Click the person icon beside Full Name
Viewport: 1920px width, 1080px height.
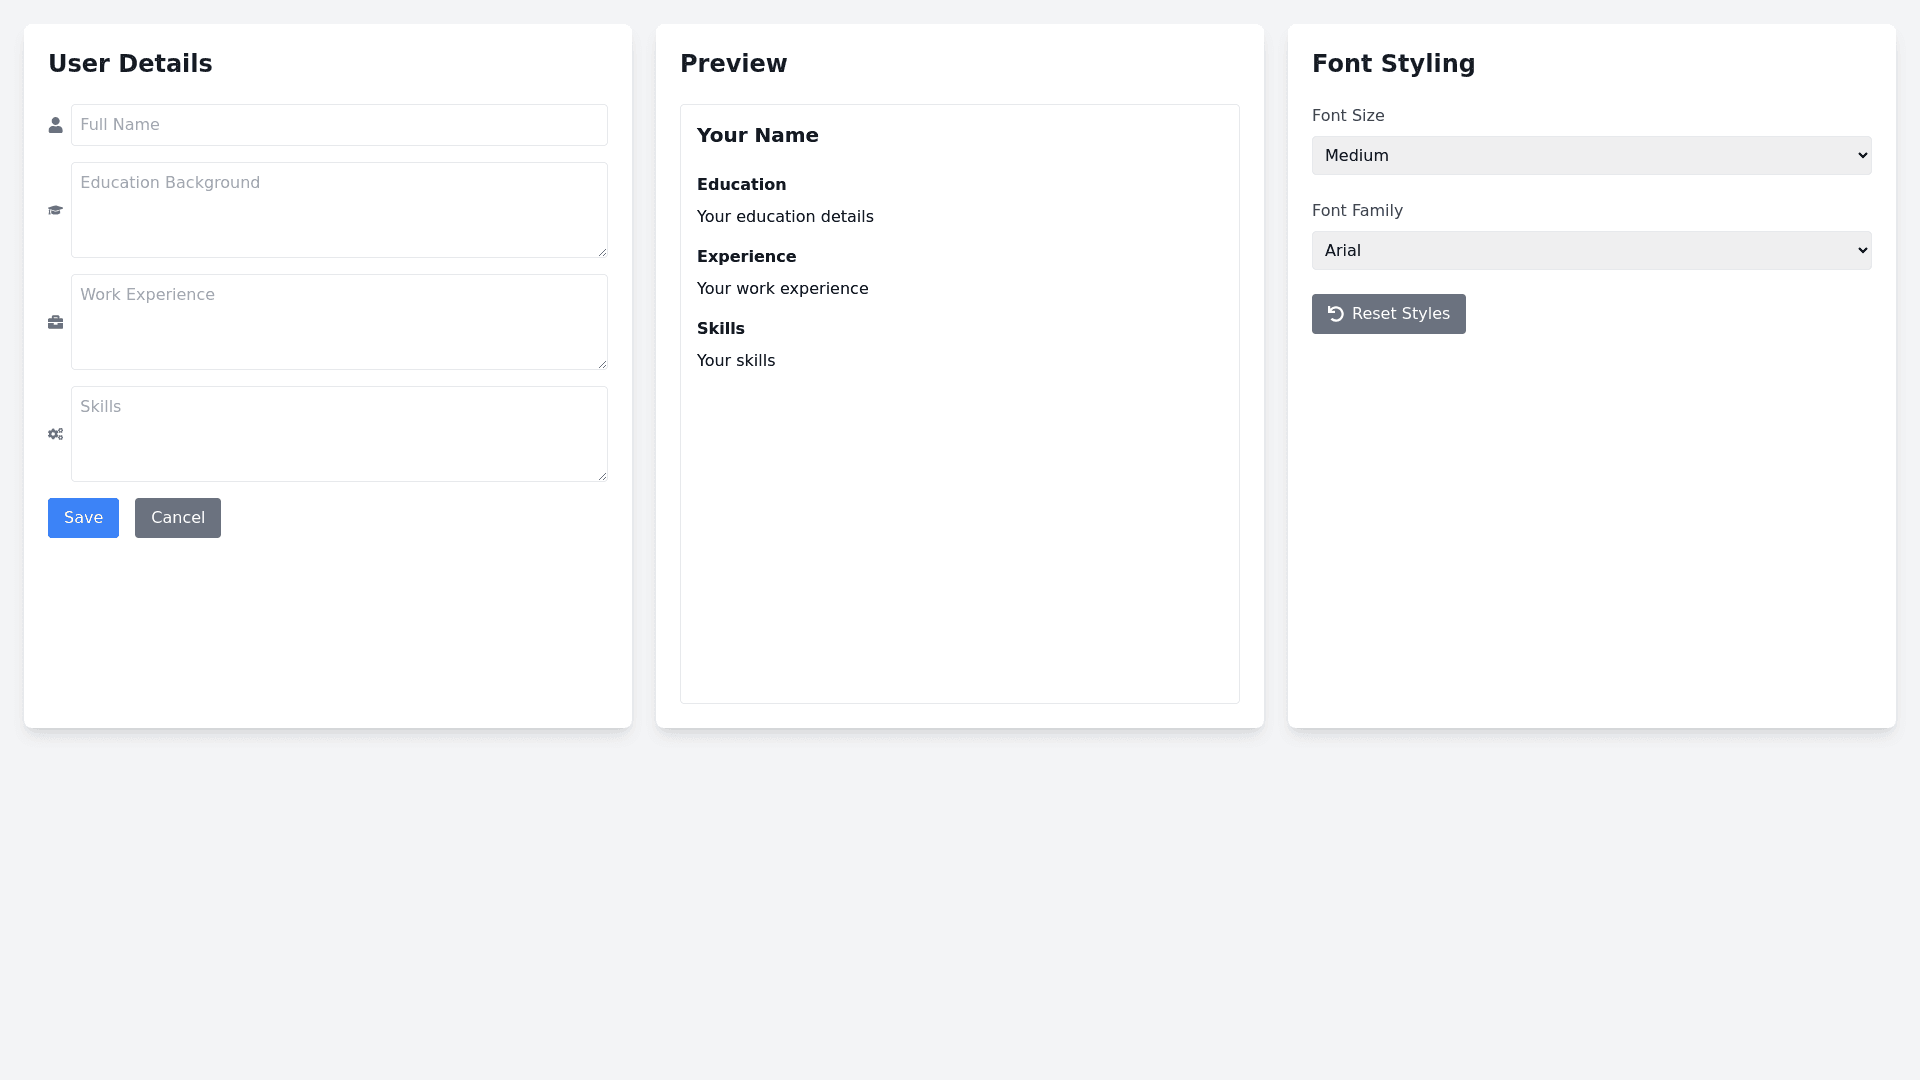[x=55, y=125]
